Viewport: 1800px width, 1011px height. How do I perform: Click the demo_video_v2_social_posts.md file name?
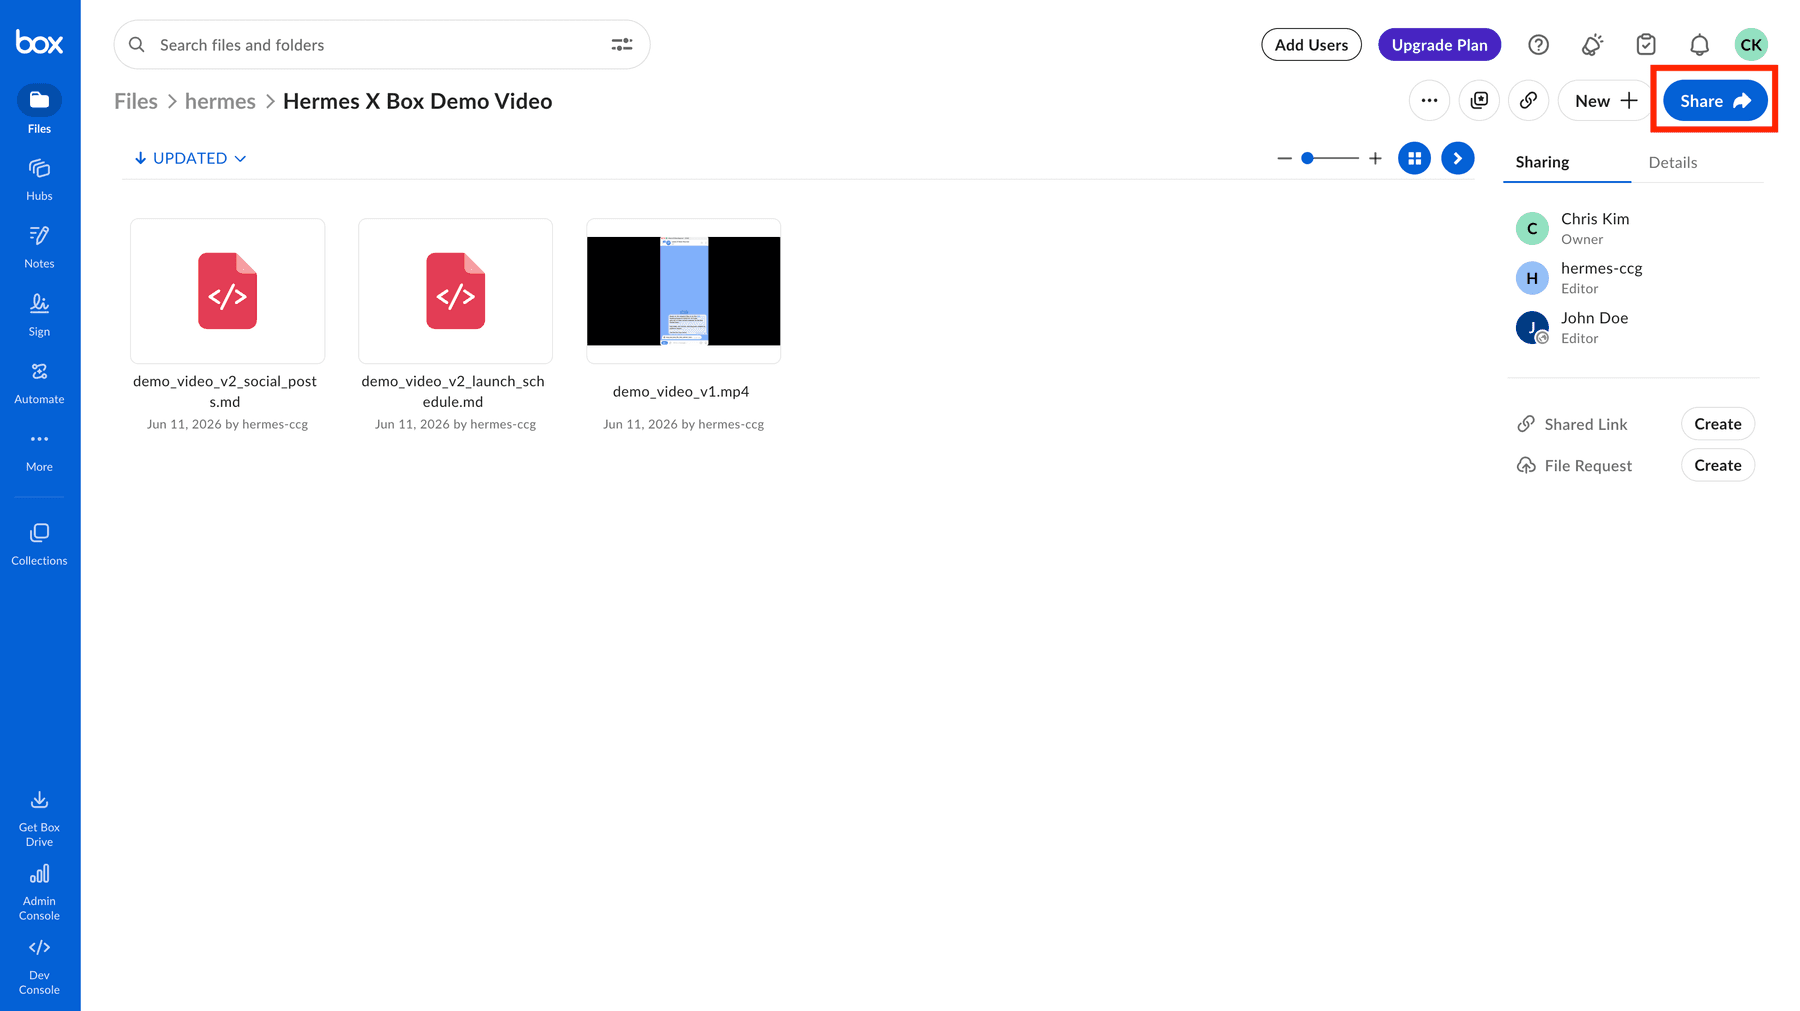coord(225,391)
